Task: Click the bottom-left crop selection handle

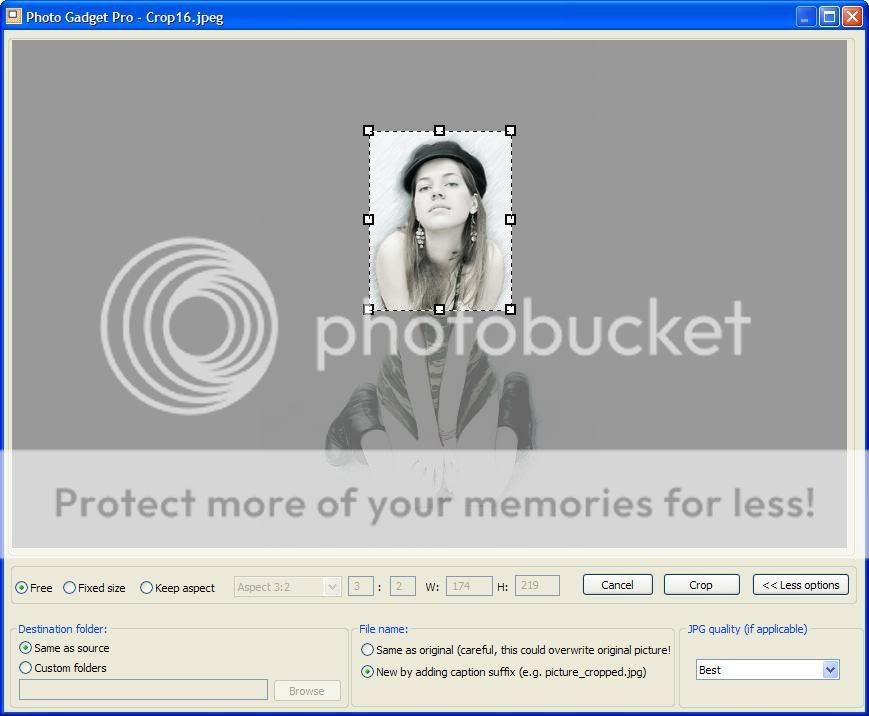Action: (x=368, y=309)
